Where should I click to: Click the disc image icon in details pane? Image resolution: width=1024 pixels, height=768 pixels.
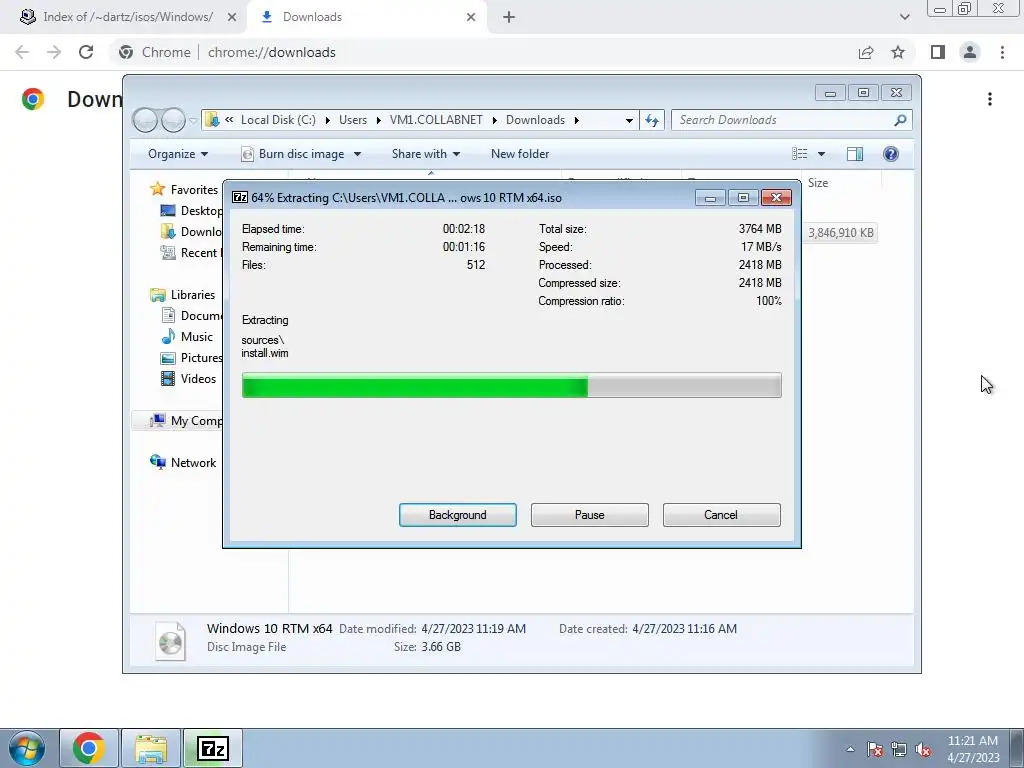click(170, 641)
